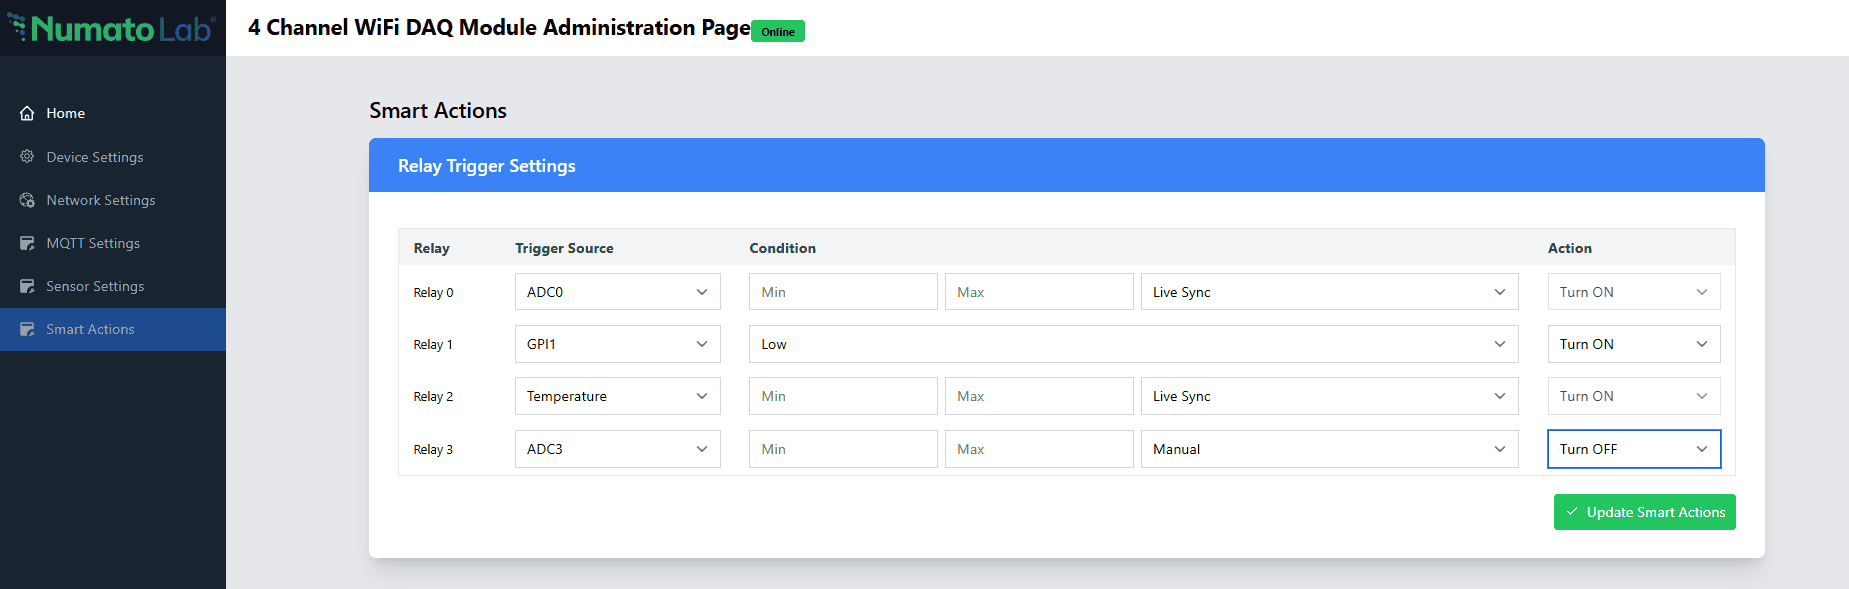Click the MQTT Settings icon
Screen dimensions: 1849x589
[27, 243]
